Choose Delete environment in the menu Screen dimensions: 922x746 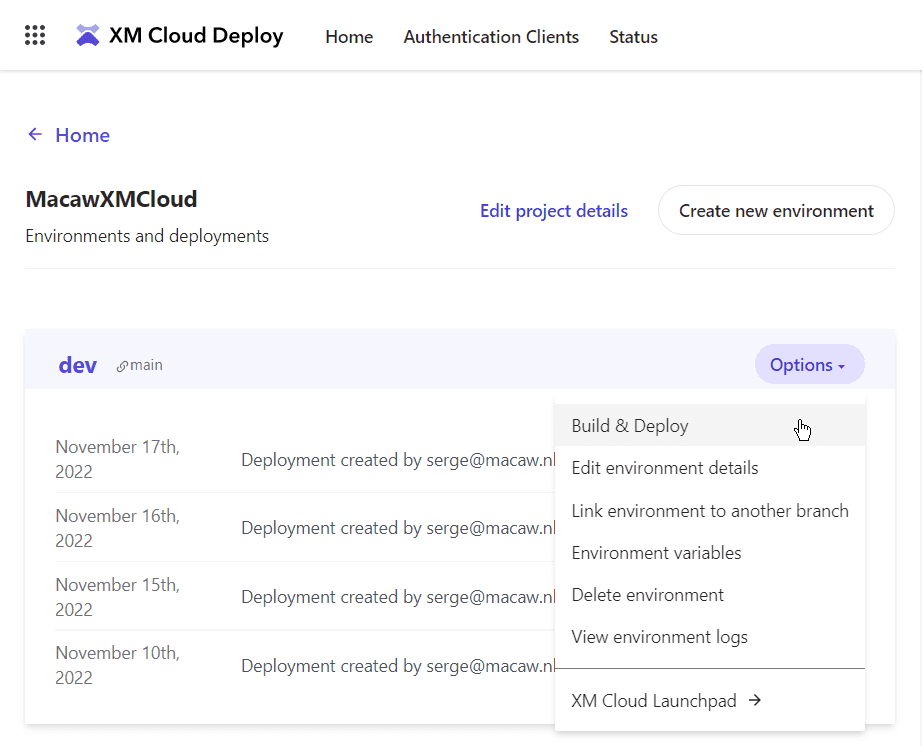(647, 595)
